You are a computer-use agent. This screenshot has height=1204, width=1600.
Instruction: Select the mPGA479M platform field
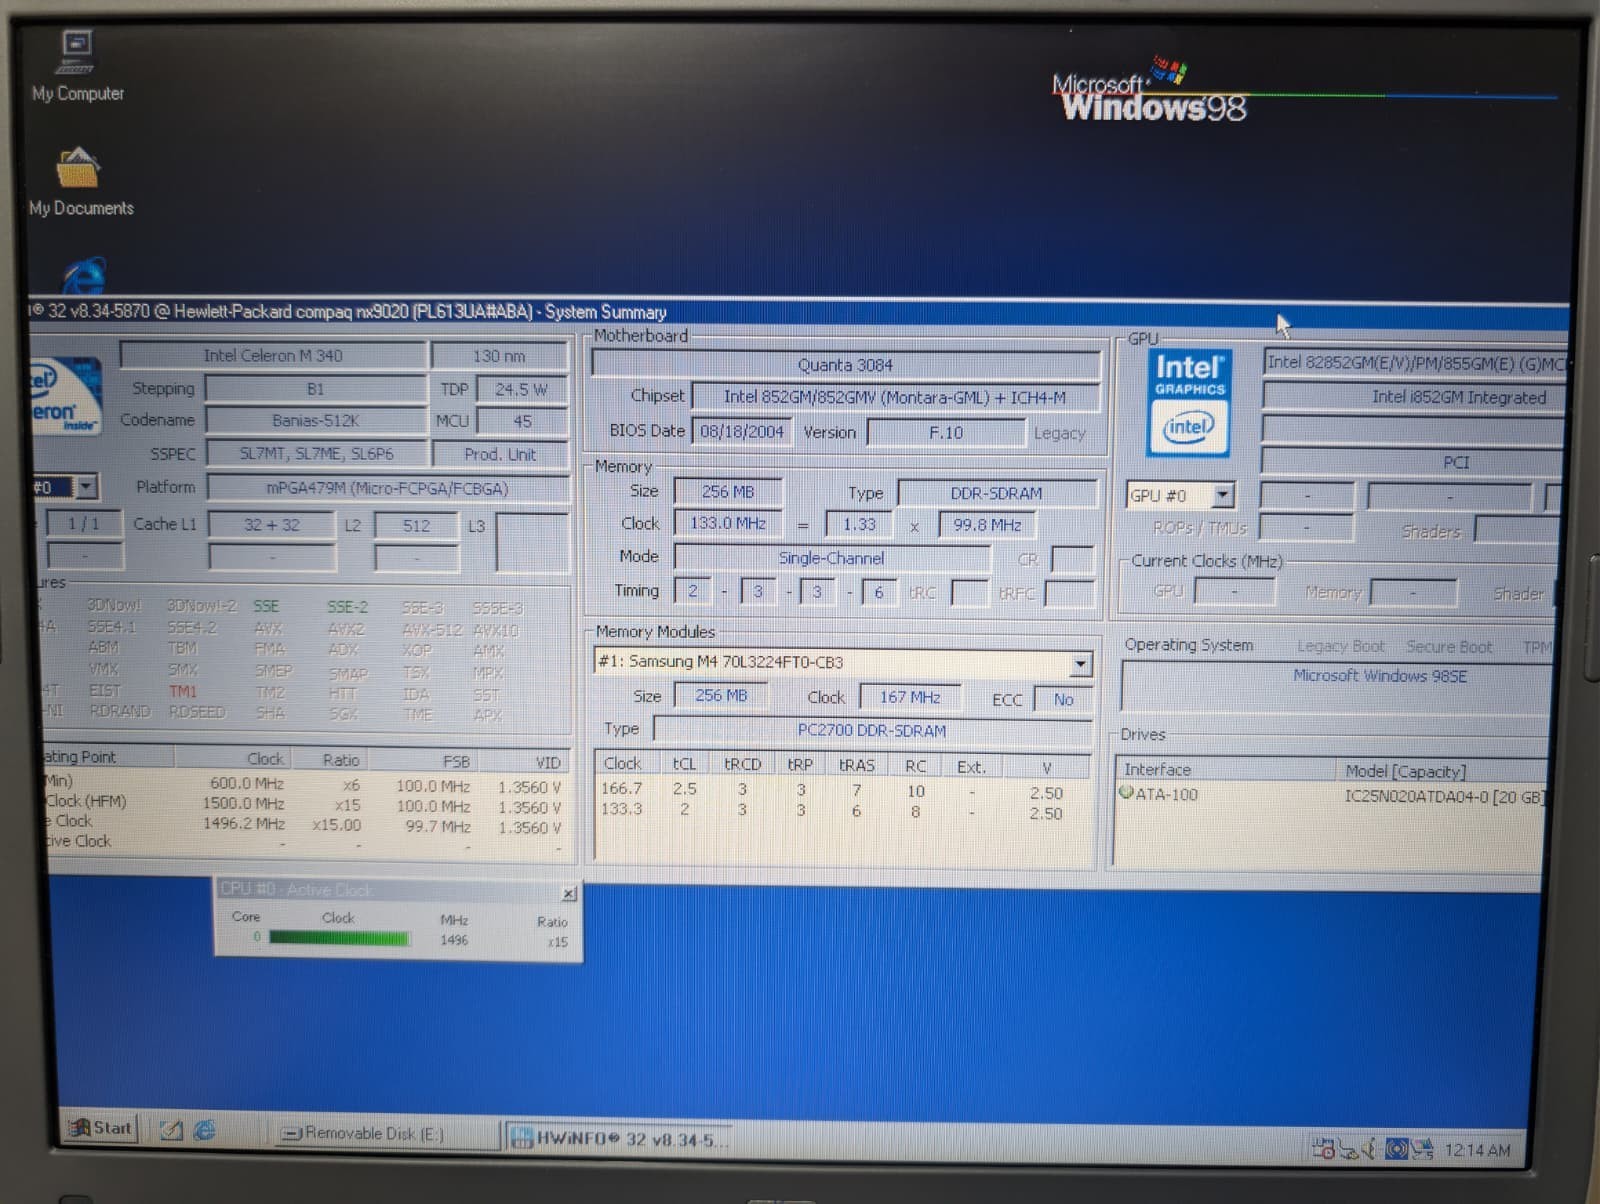387,488
